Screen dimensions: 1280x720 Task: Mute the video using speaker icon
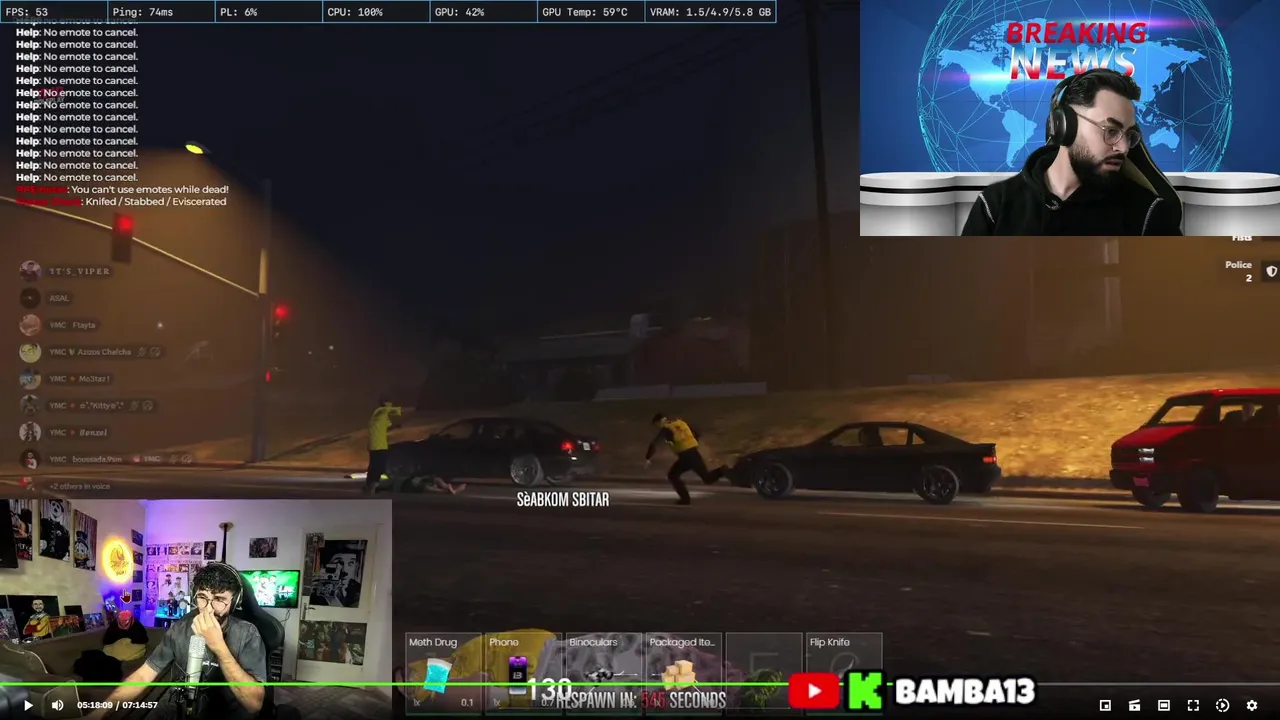pyautogui.click(x=57, y=705)
